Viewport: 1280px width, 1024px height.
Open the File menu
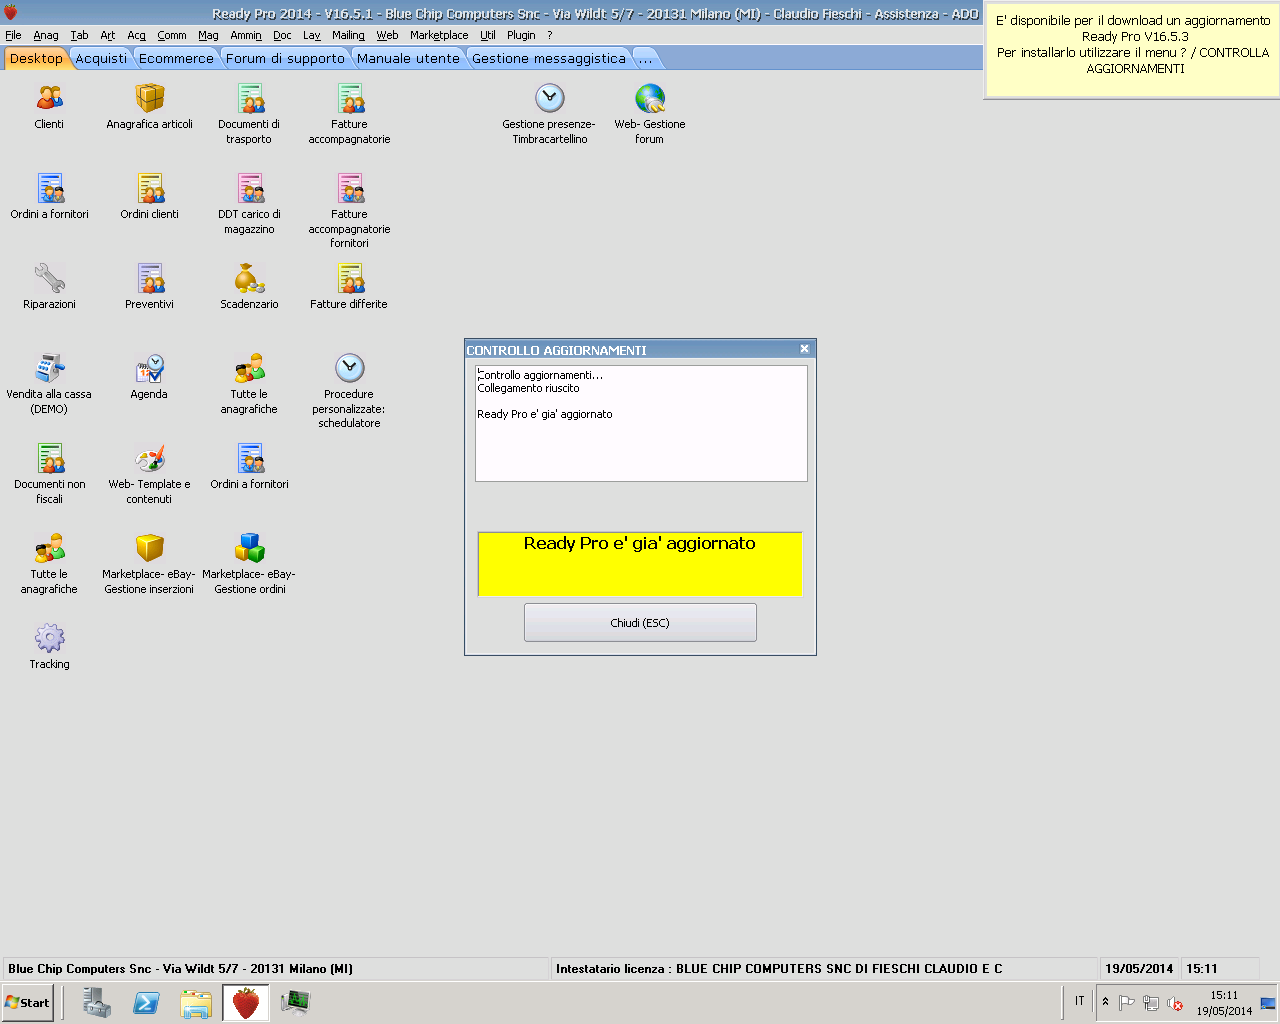coord(13,35)
